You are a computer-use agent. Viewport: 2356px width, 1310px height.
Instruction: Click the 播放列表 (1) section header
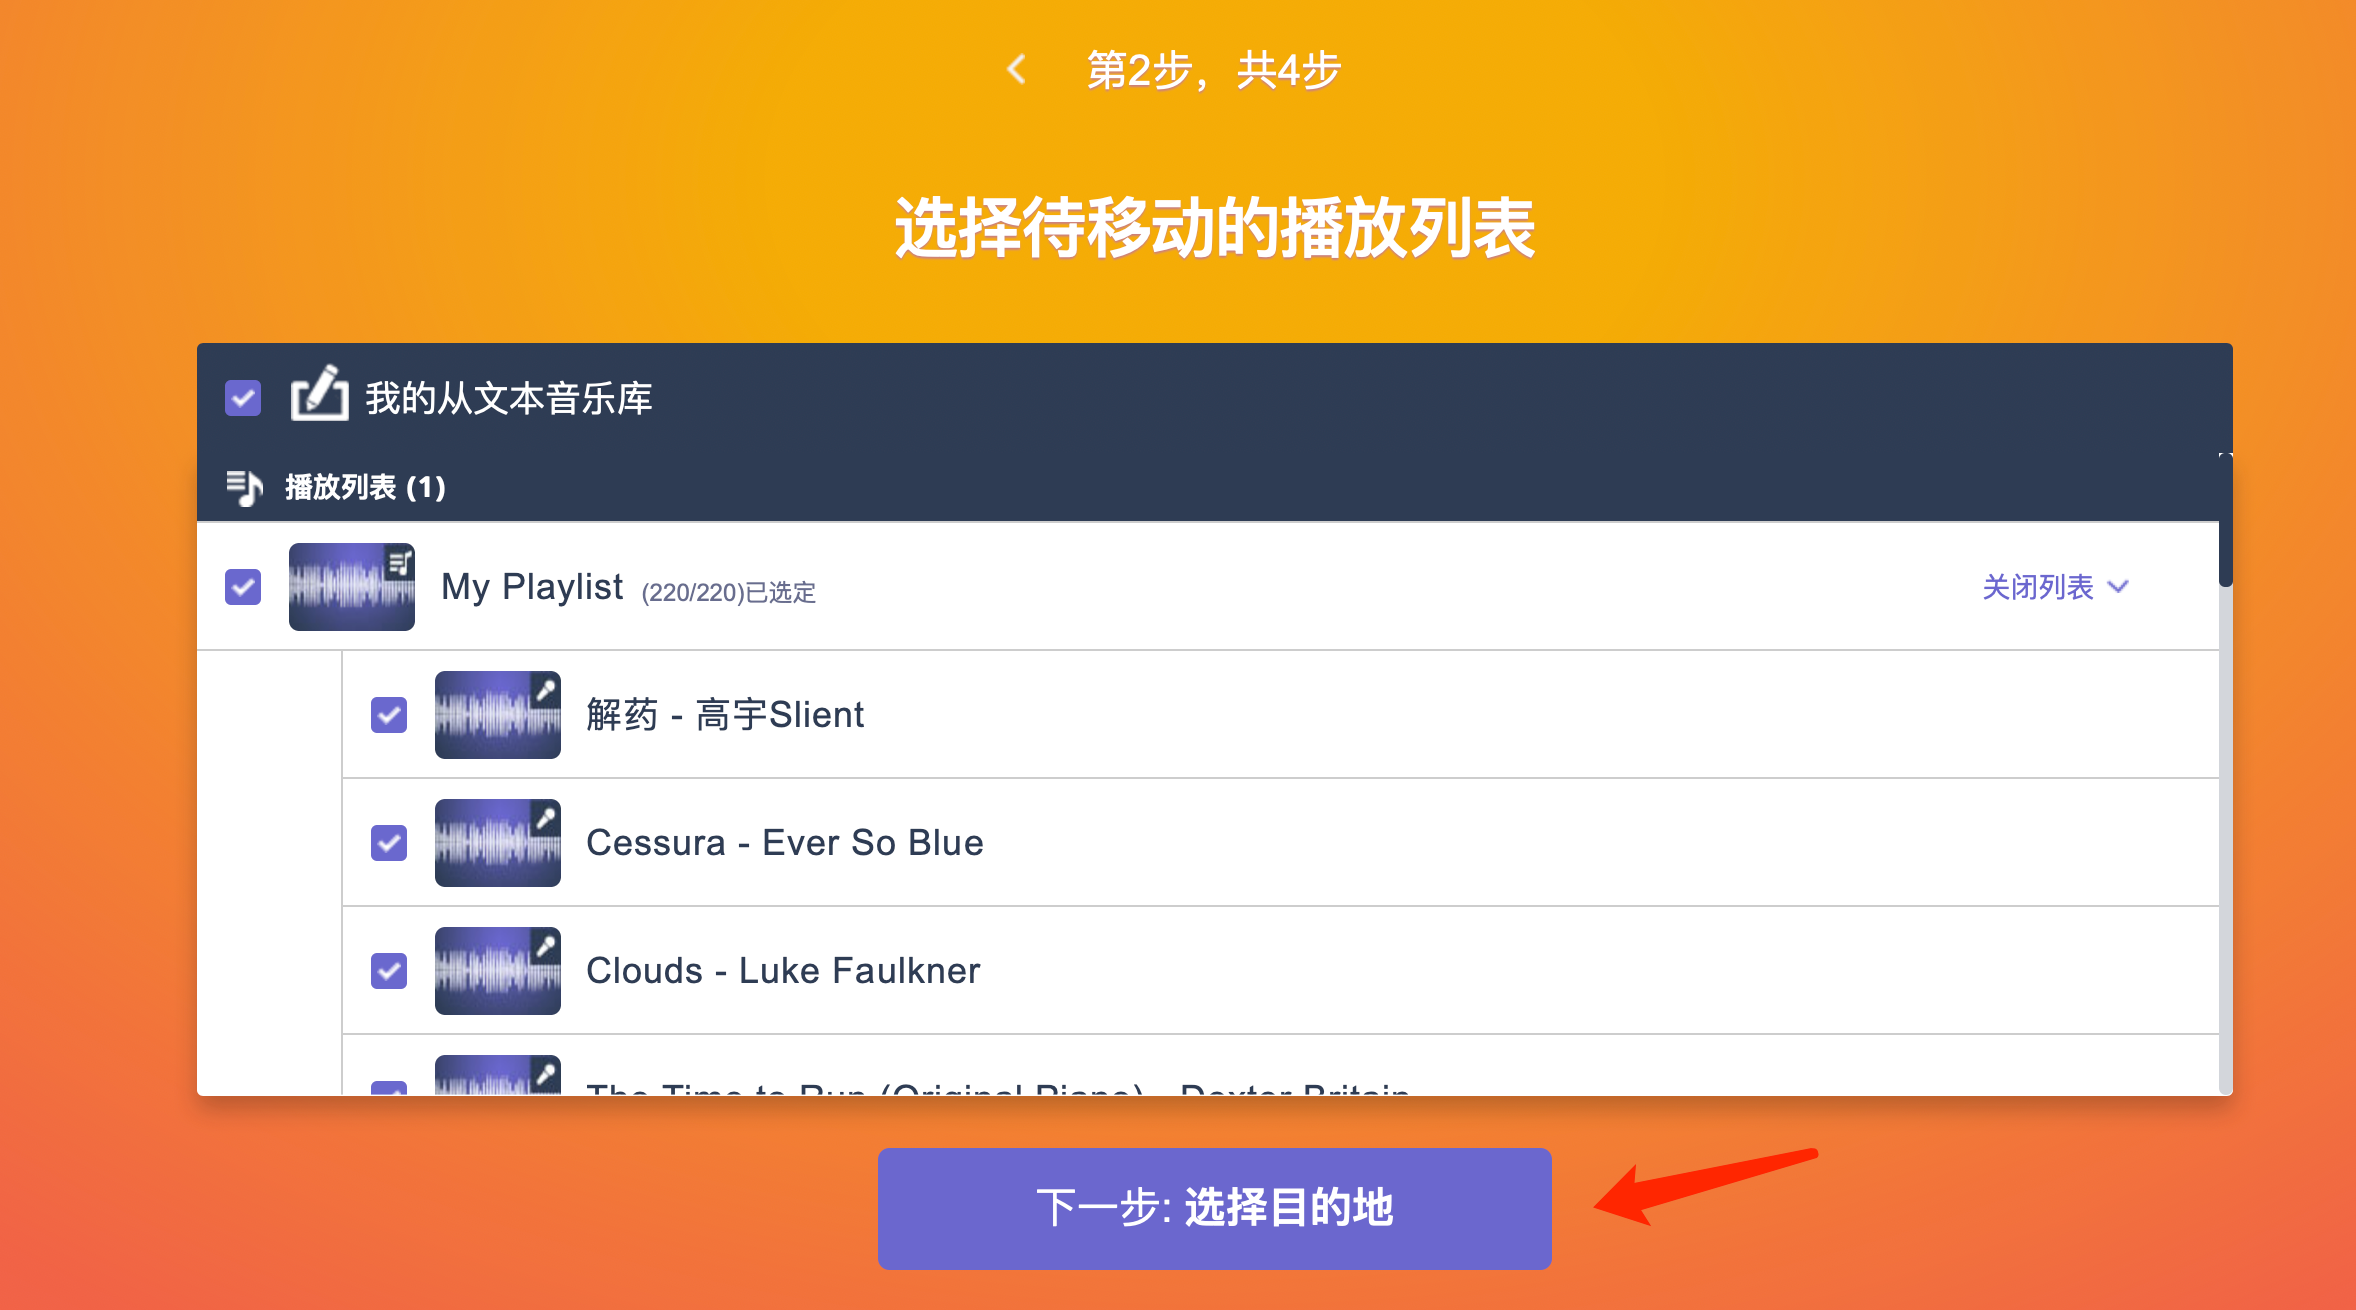pos(364,488)
